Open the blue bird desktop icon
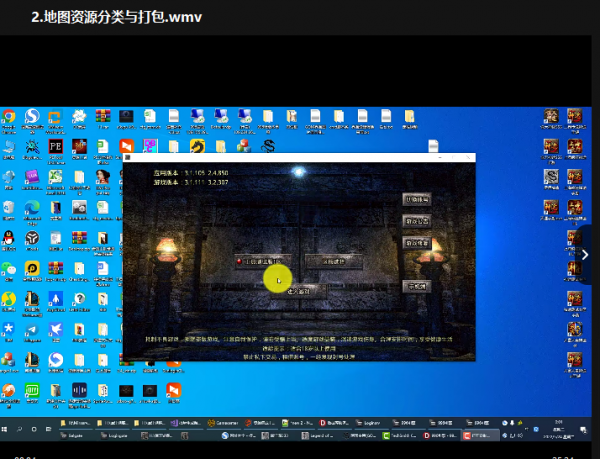This screenshot has height=459, width=600. point(55,329)
